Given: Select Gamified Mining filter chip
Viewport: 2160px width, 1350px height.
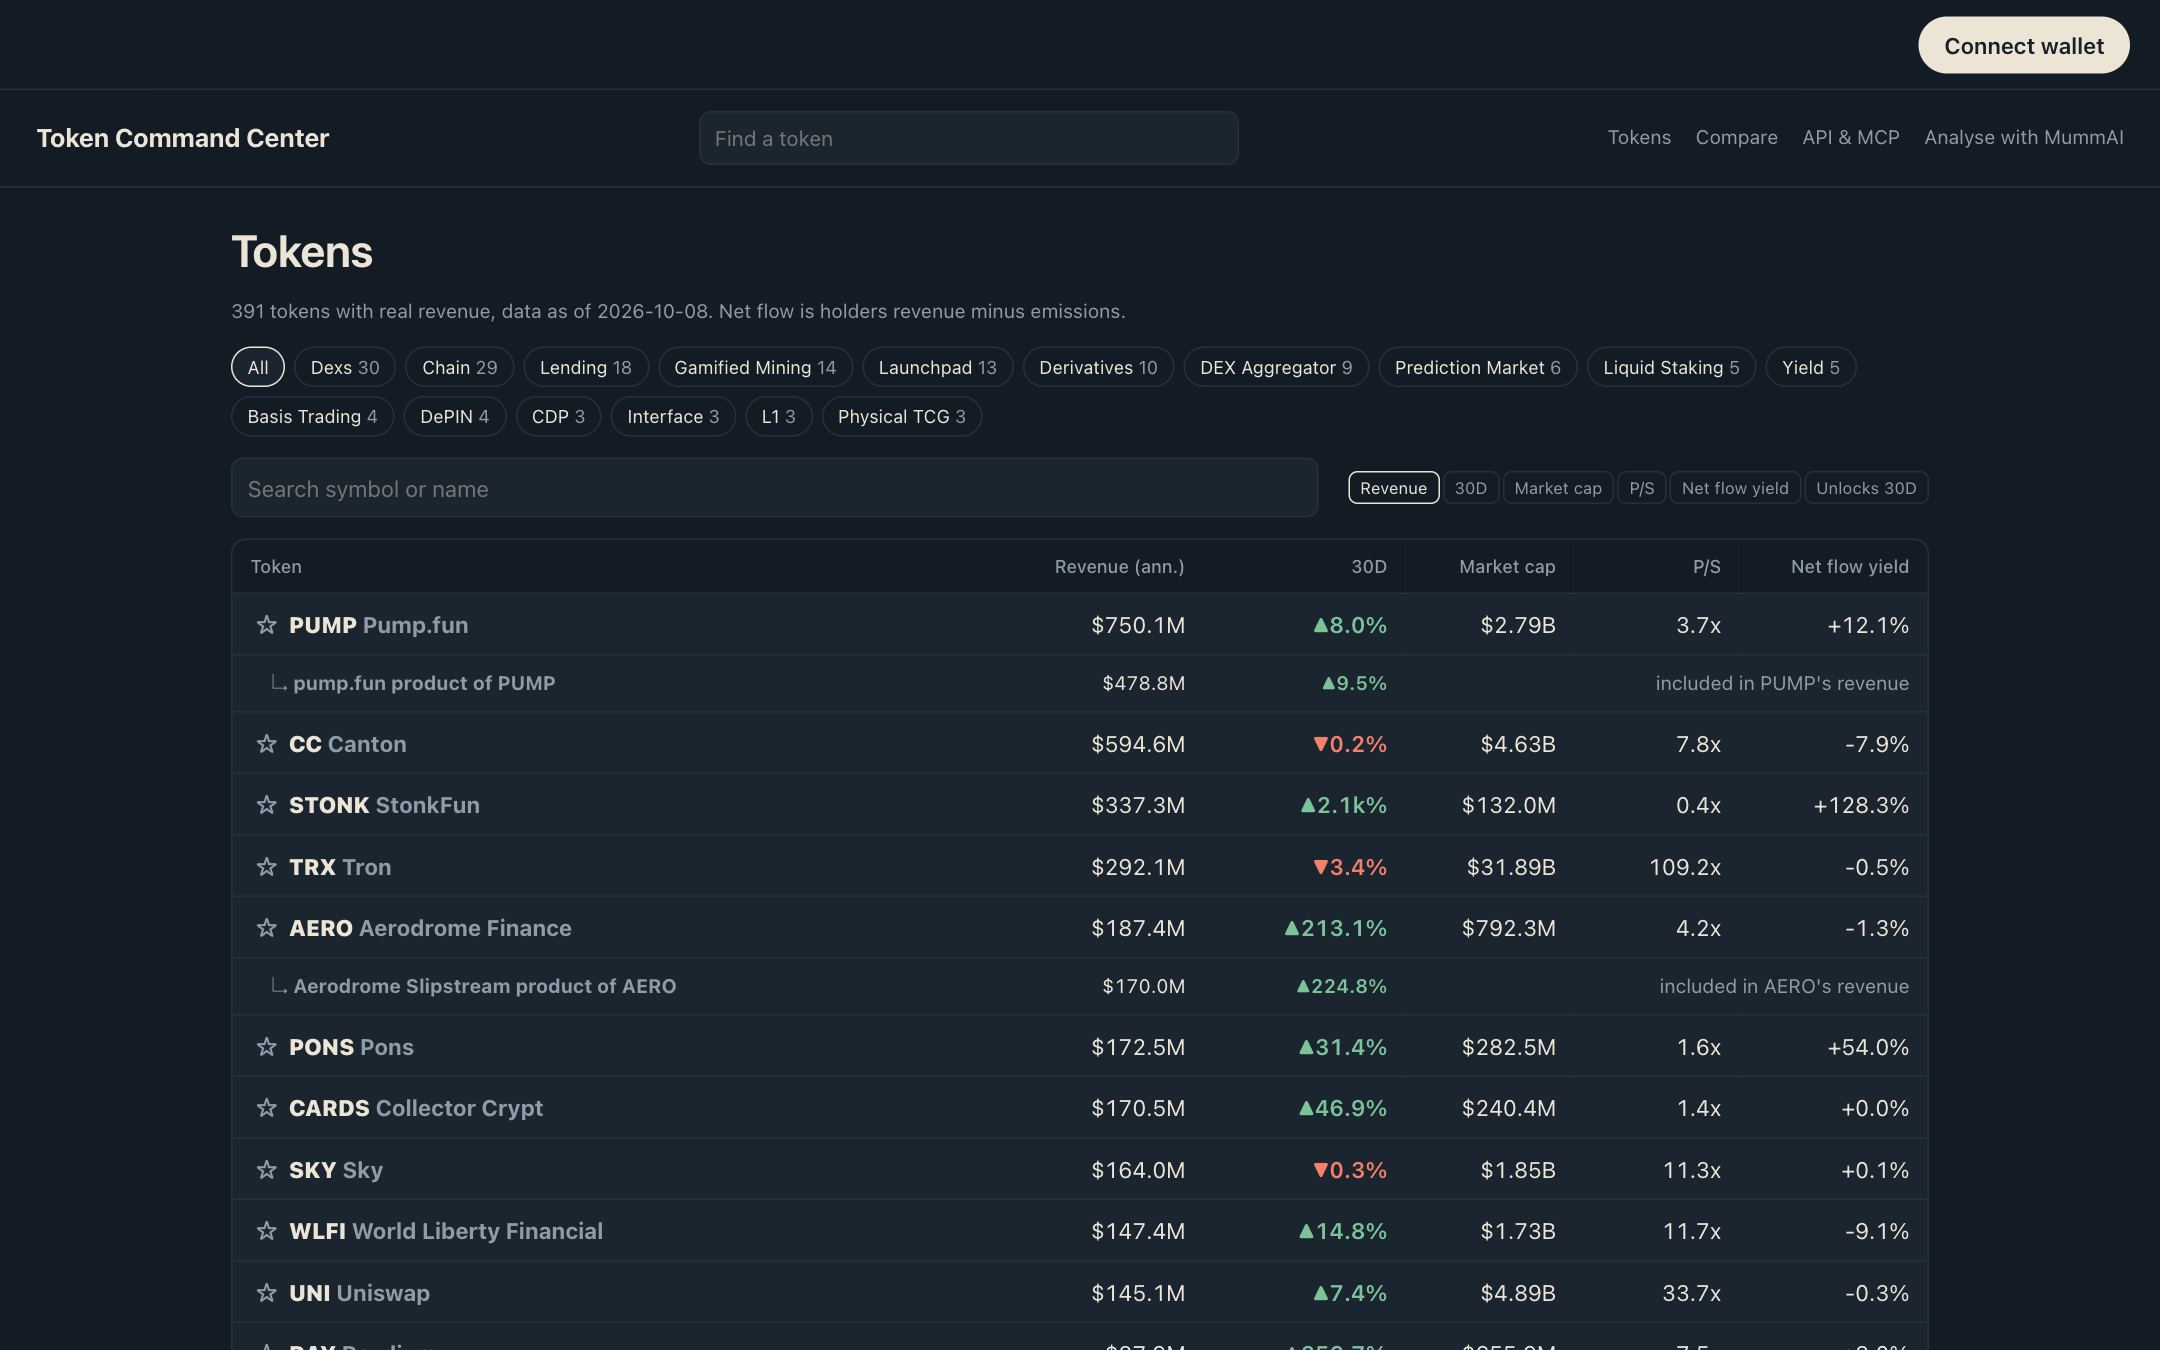Looking at the screenshot, I should (x=755, y=367).
